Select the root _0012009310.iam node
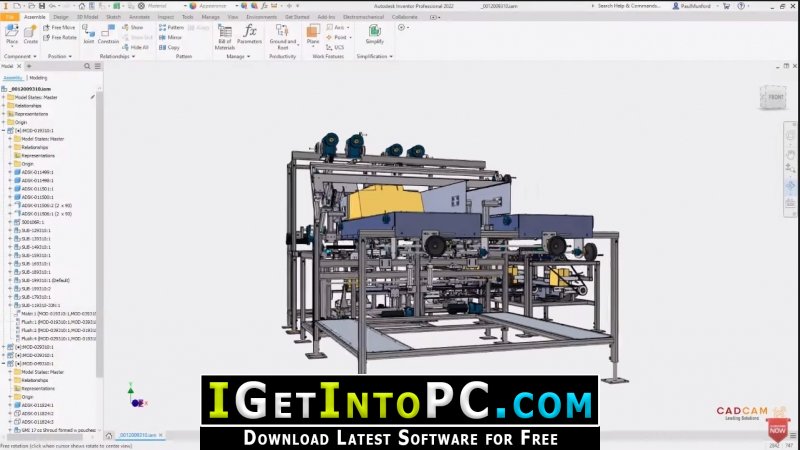Image resolution: width=800 pixels, height=450 pixels. point(30,89)
